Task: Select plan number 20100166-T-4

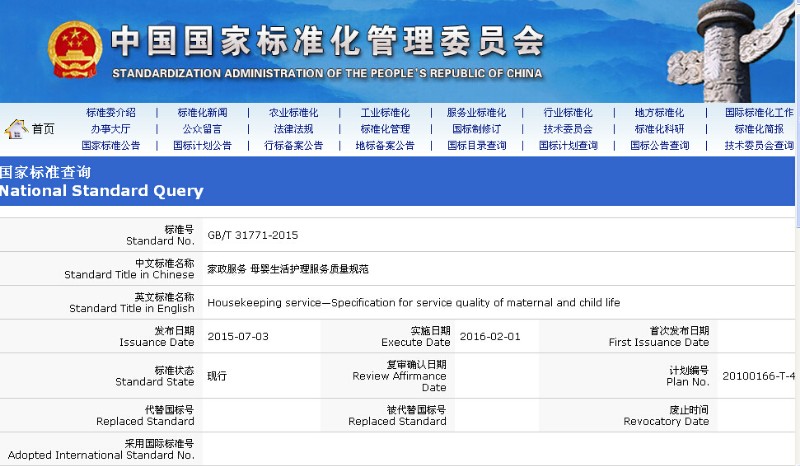Action: click(x=759, y=376)
